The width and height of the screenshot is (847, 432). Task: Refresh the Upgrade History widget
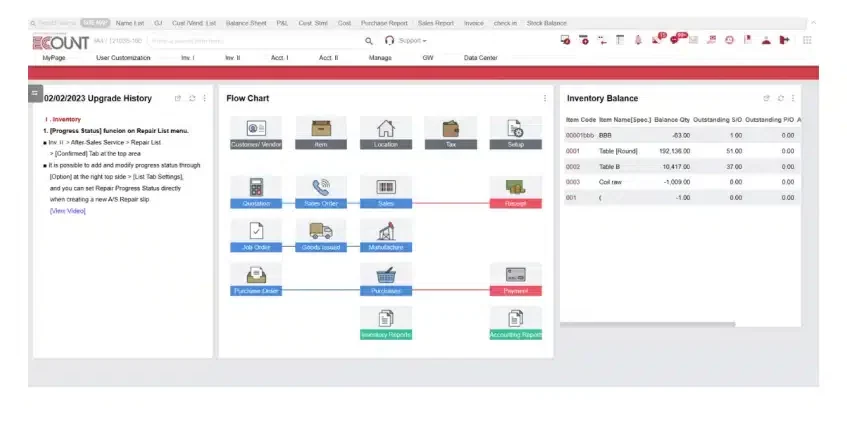pos(192,98)
